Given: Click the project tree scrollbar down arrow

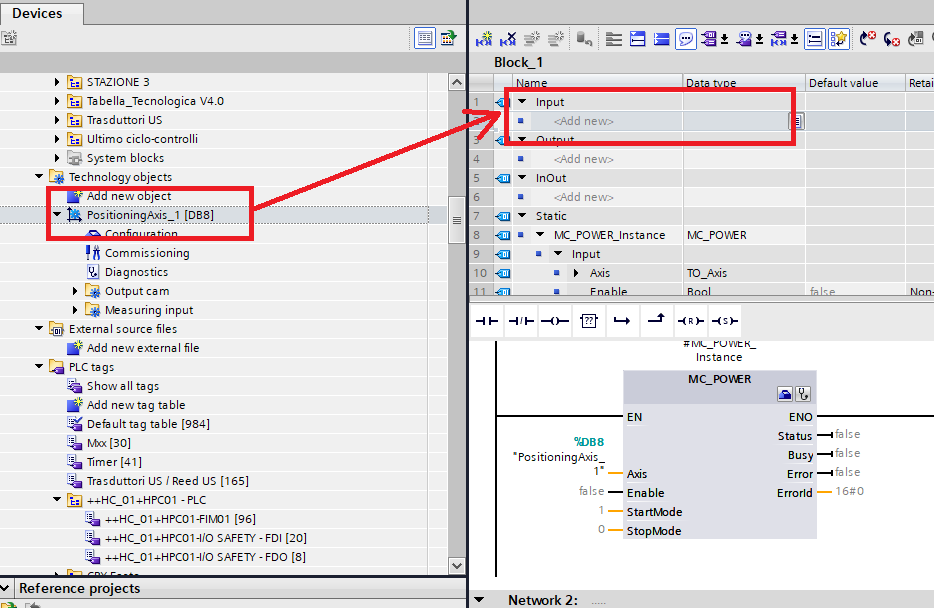Looking at the screenshot, I should [x=456, y=566].
